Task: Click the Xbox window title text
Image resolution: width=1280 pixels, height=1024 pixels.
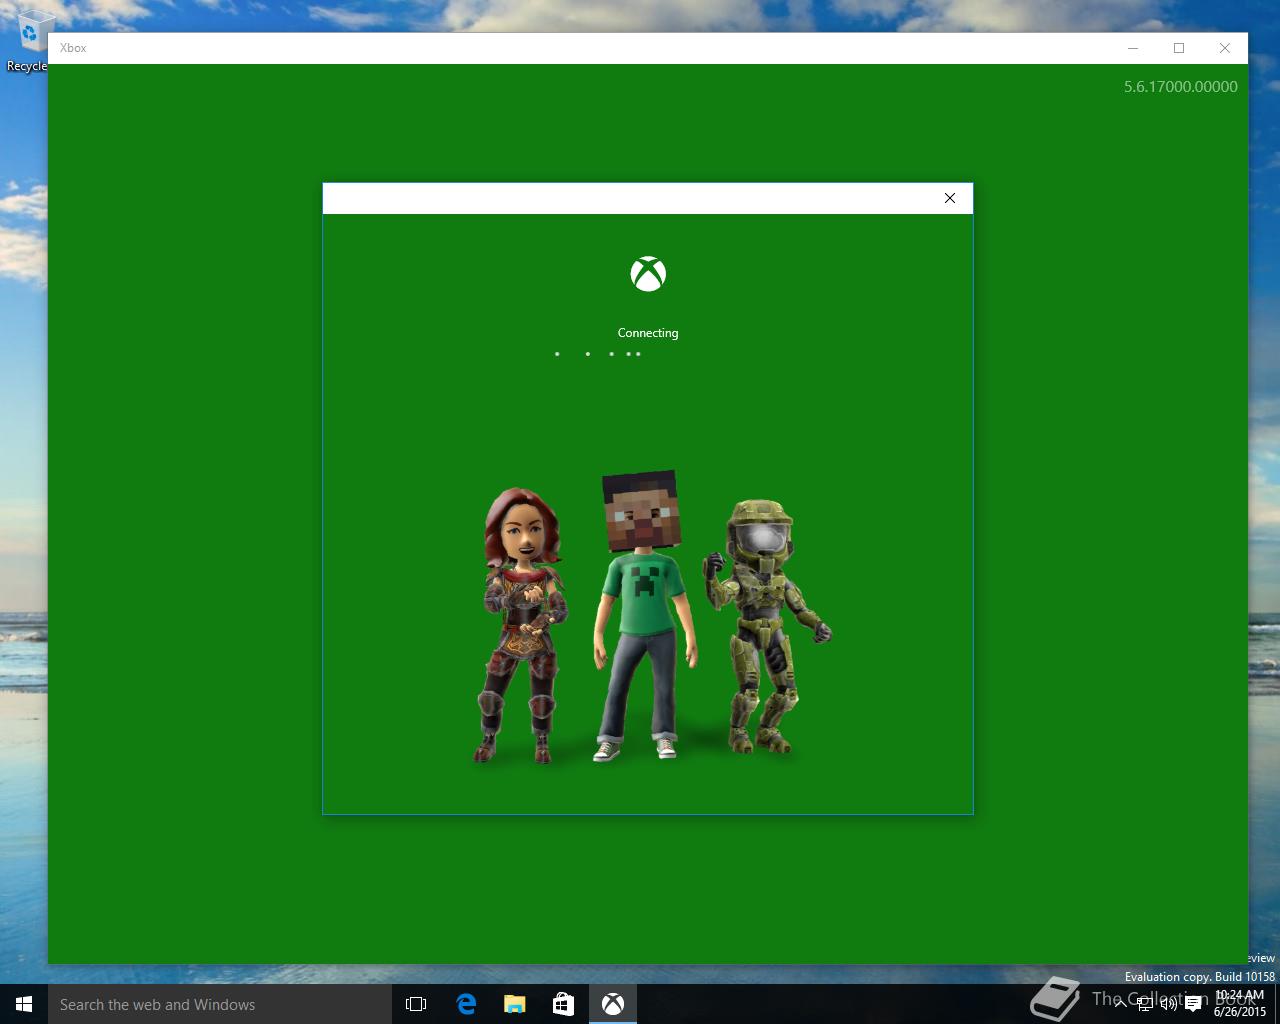Action: pos(73,48)
